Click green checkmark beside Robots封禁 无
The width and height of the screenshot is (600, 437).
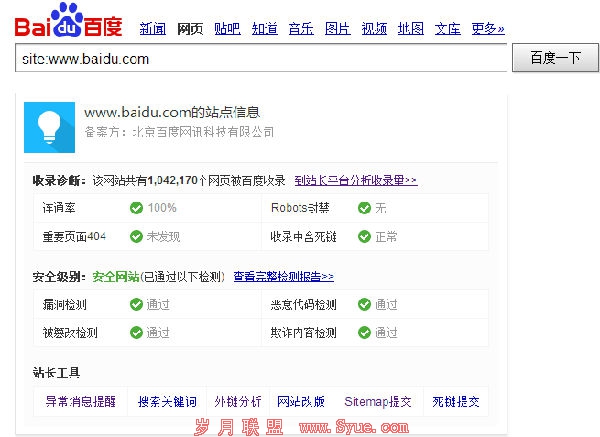(x=364, y=208)
